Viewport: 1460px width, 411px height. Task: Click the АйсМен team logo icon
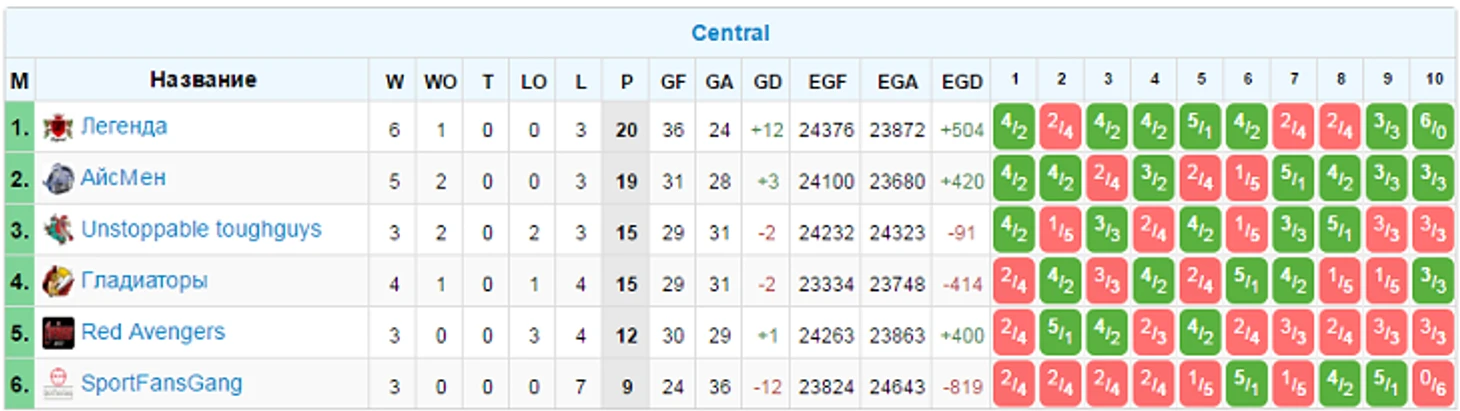coord(58,179)
